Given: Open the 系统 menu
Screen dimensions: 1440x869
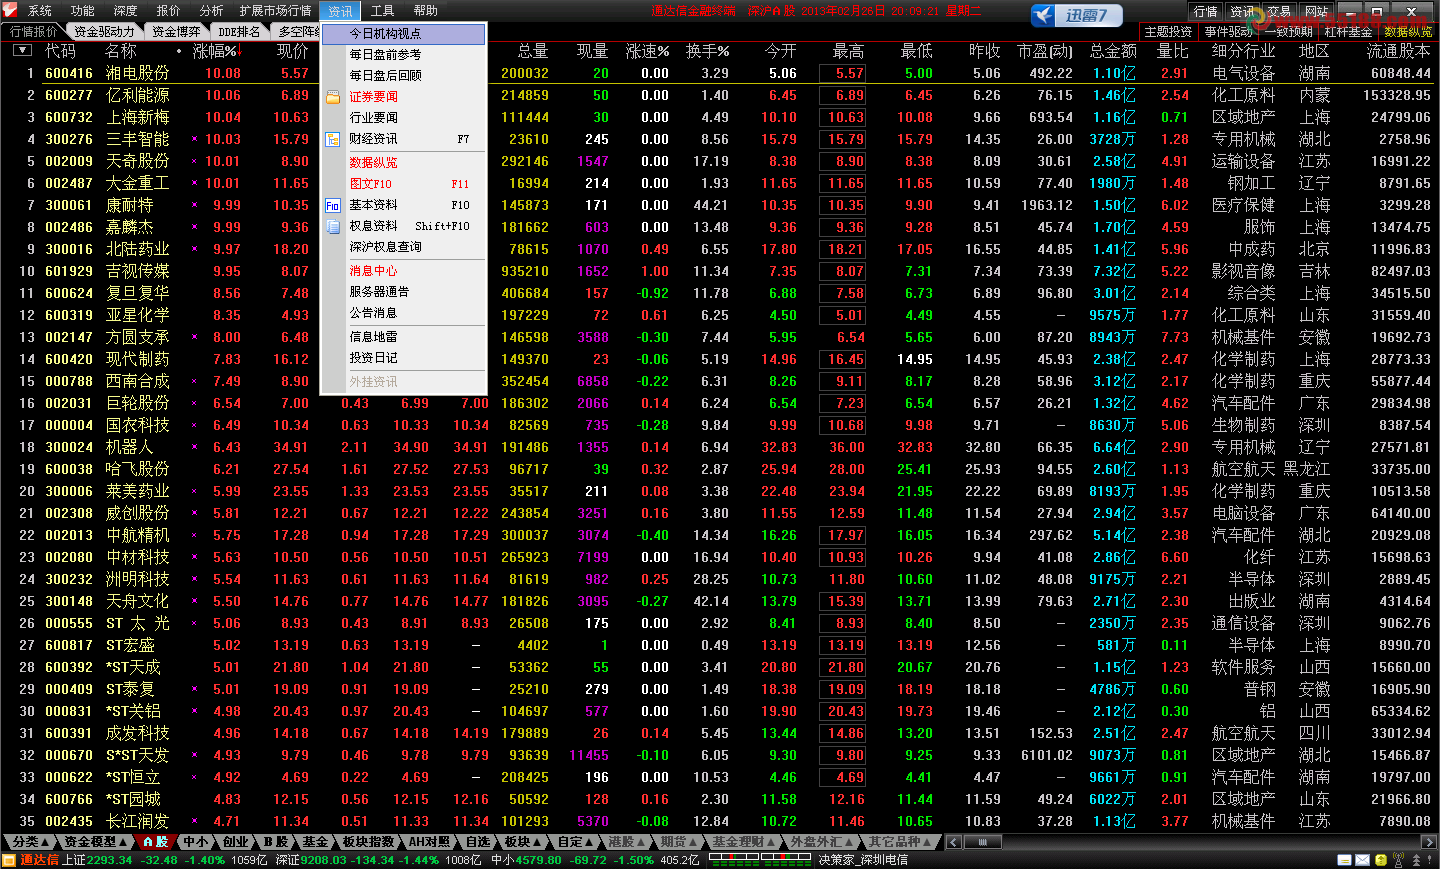Looking at the screenshot, I should 40,11.
